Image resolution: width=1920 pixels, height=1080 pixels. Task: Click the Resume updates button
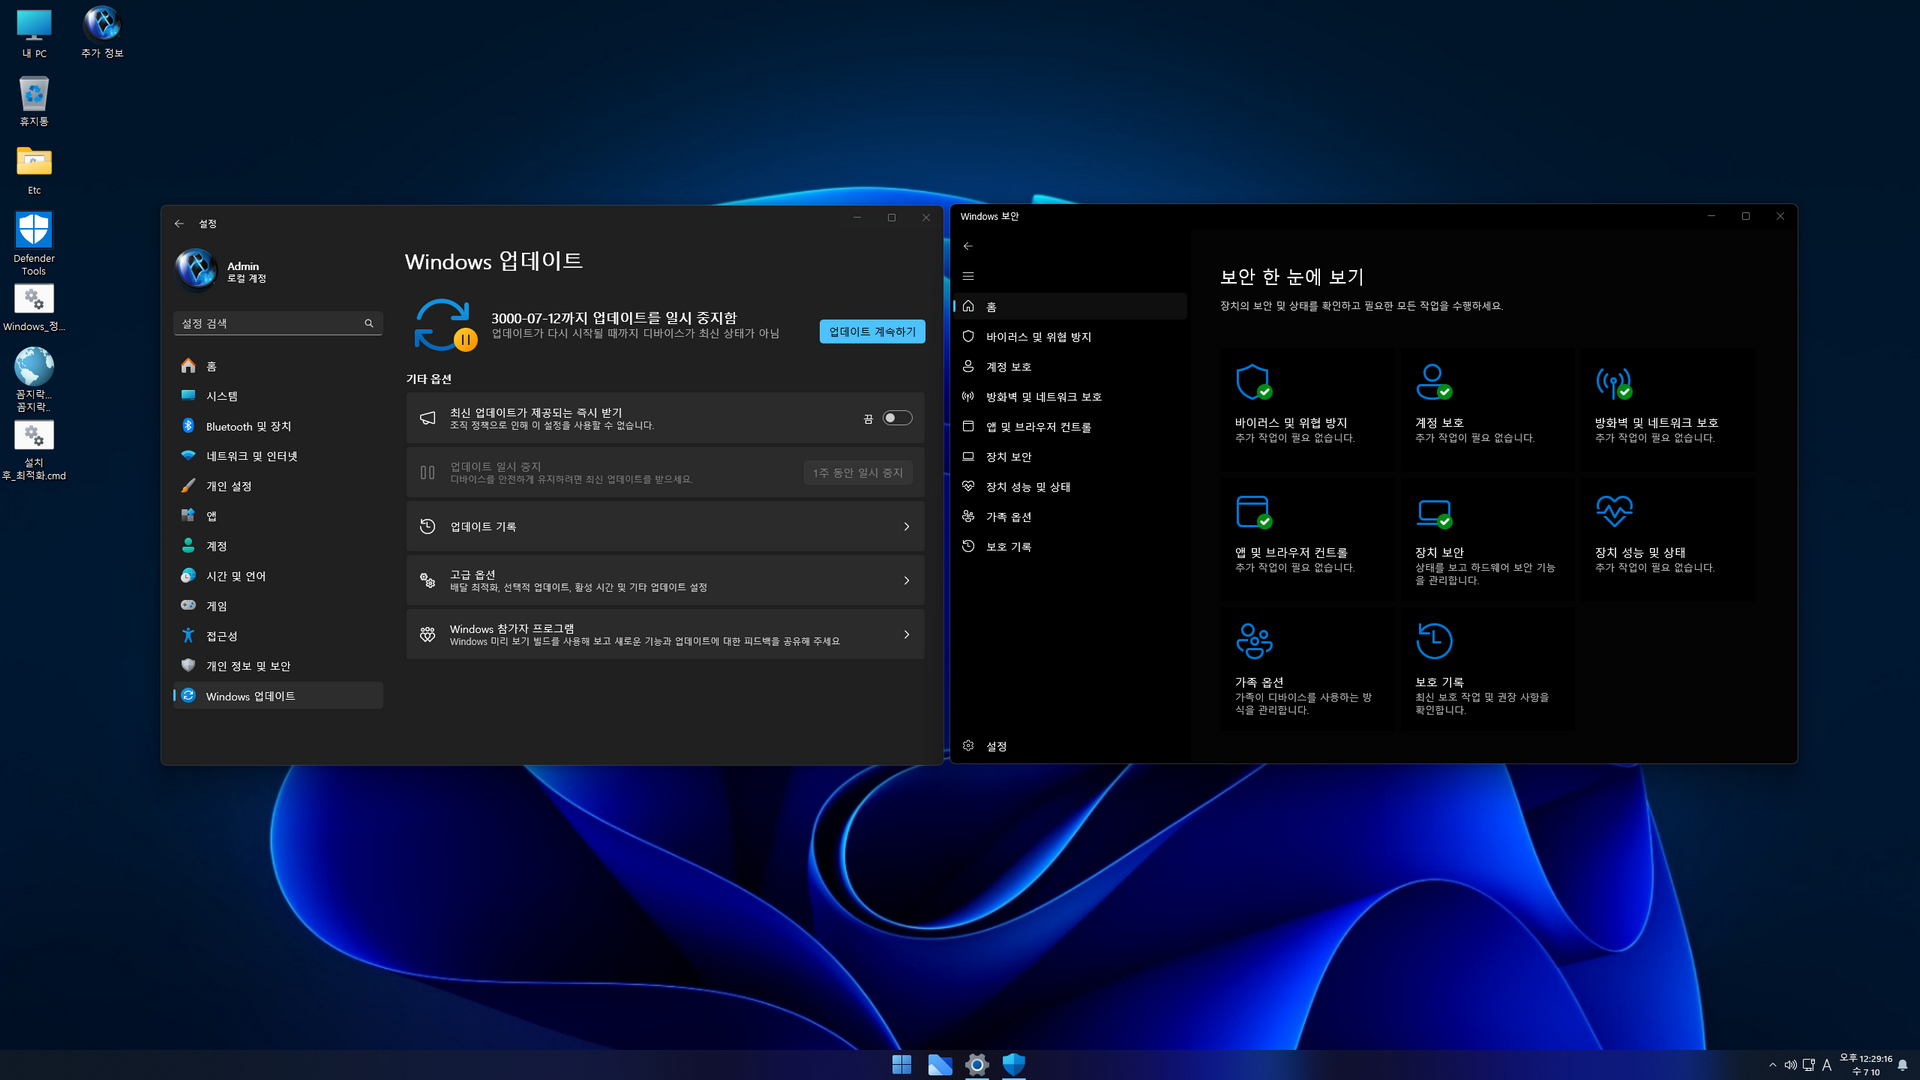tap(871, 331)
